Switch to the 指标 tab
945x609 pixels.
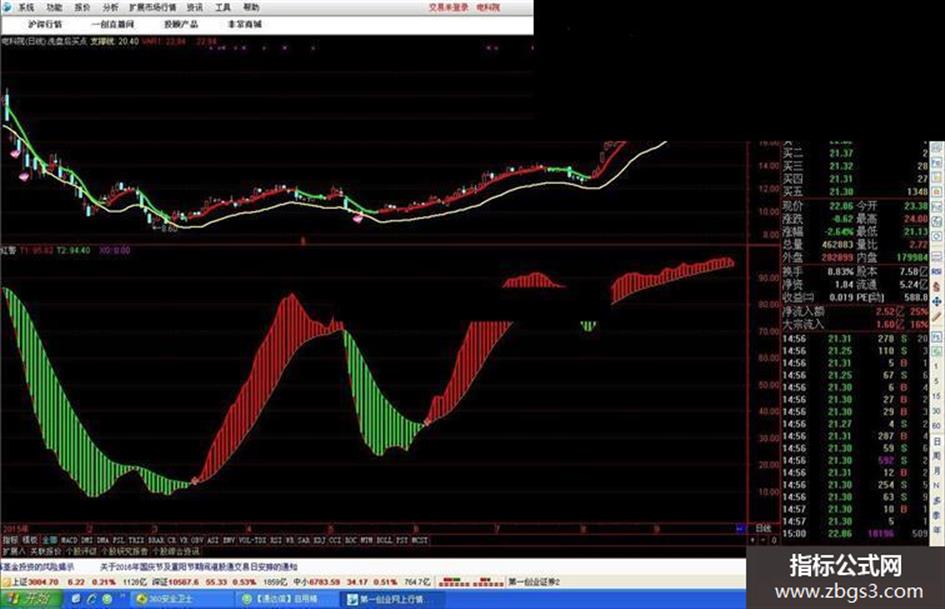tap(8, 540)
